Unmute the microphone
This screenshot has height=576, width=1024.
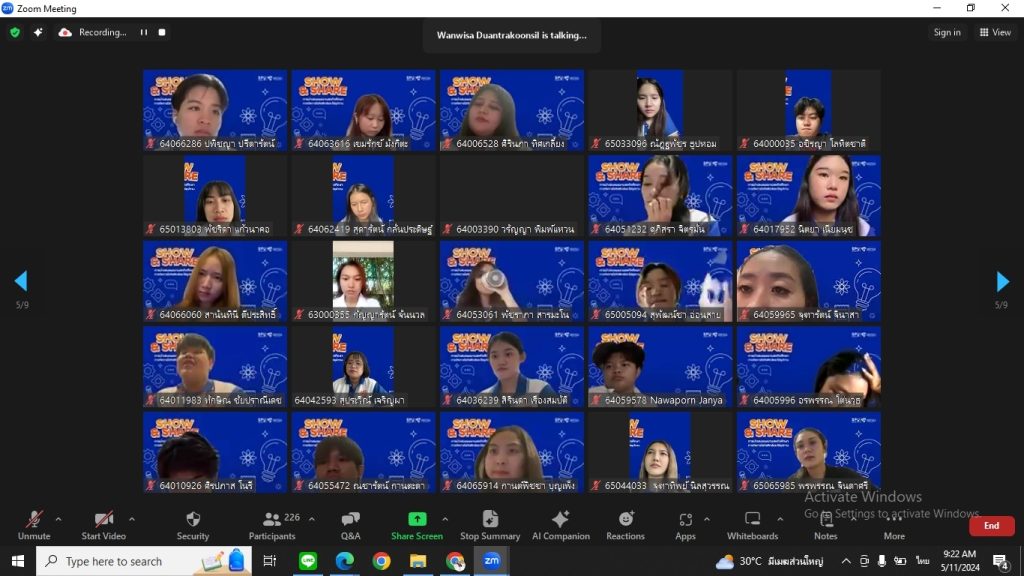[34, 526]
